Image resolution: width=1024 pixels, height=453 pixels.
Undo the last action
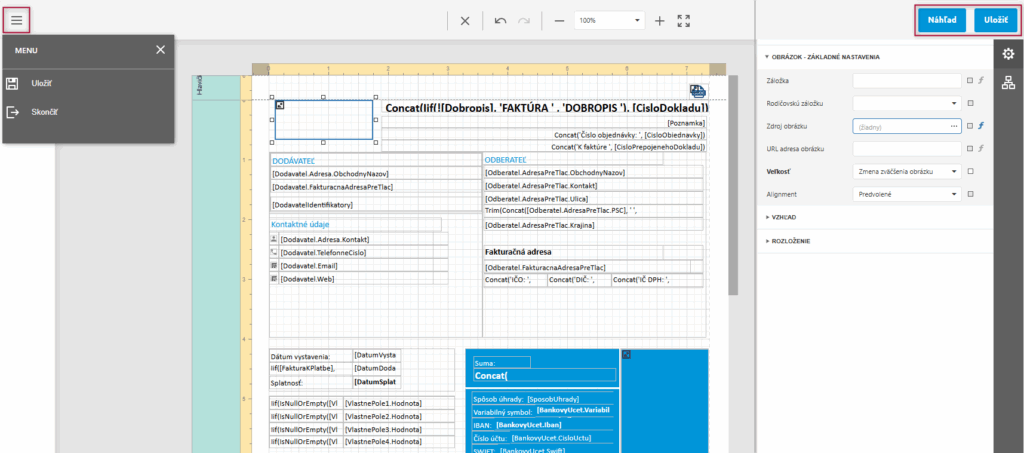500,20
